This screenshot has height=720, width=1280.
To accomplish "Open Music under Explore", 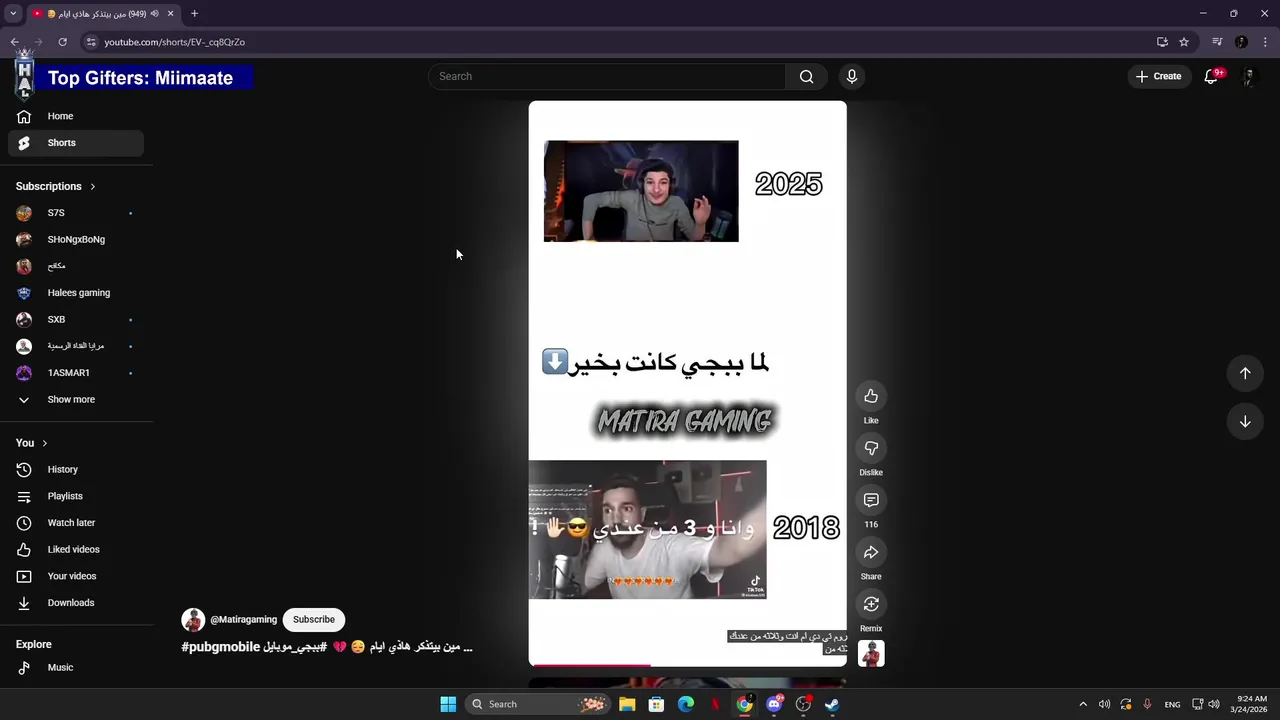I will [x=76, y=668].
